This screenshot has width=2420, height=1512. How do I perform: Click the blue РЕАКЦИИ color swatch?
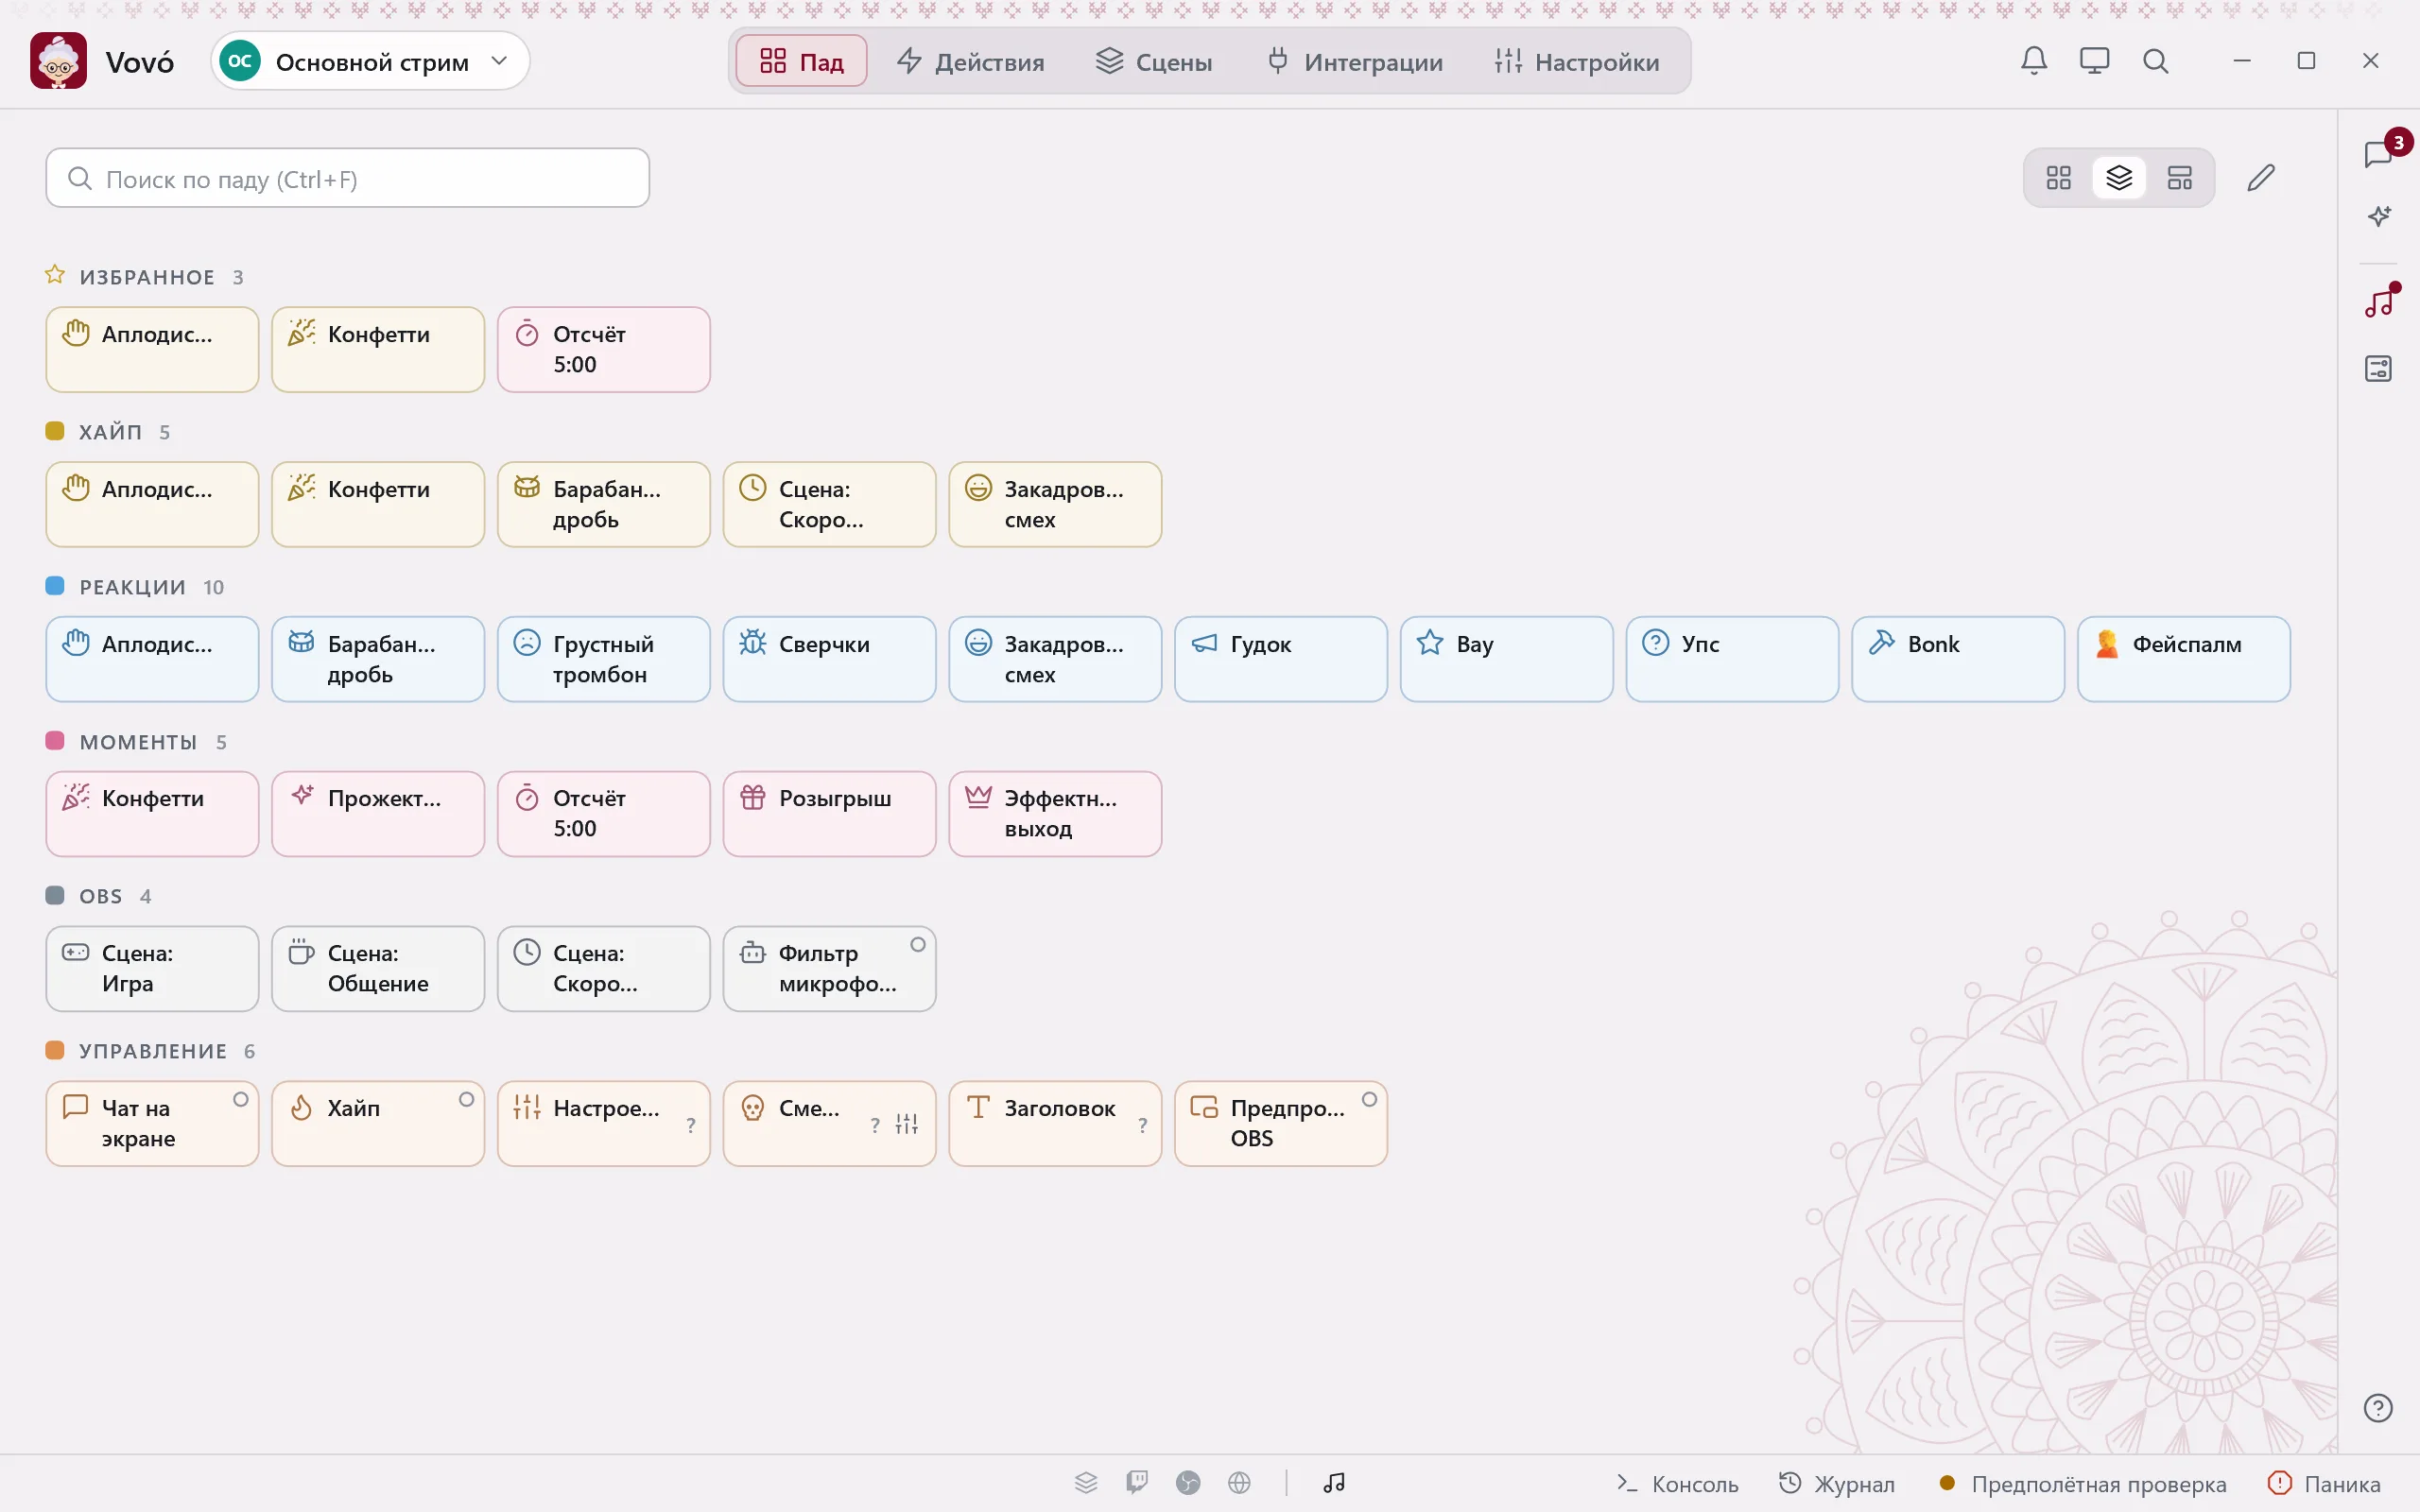click(55, 586)
